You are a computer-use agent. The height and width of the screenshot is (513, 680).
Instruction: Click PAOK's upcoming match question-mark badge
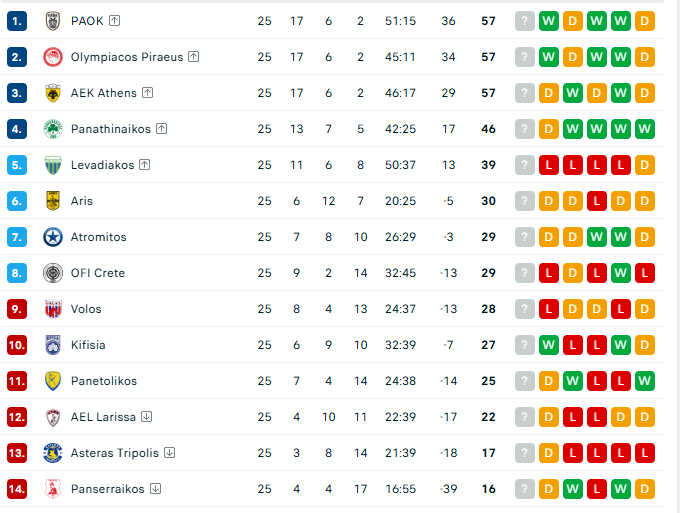coord(525,21)
